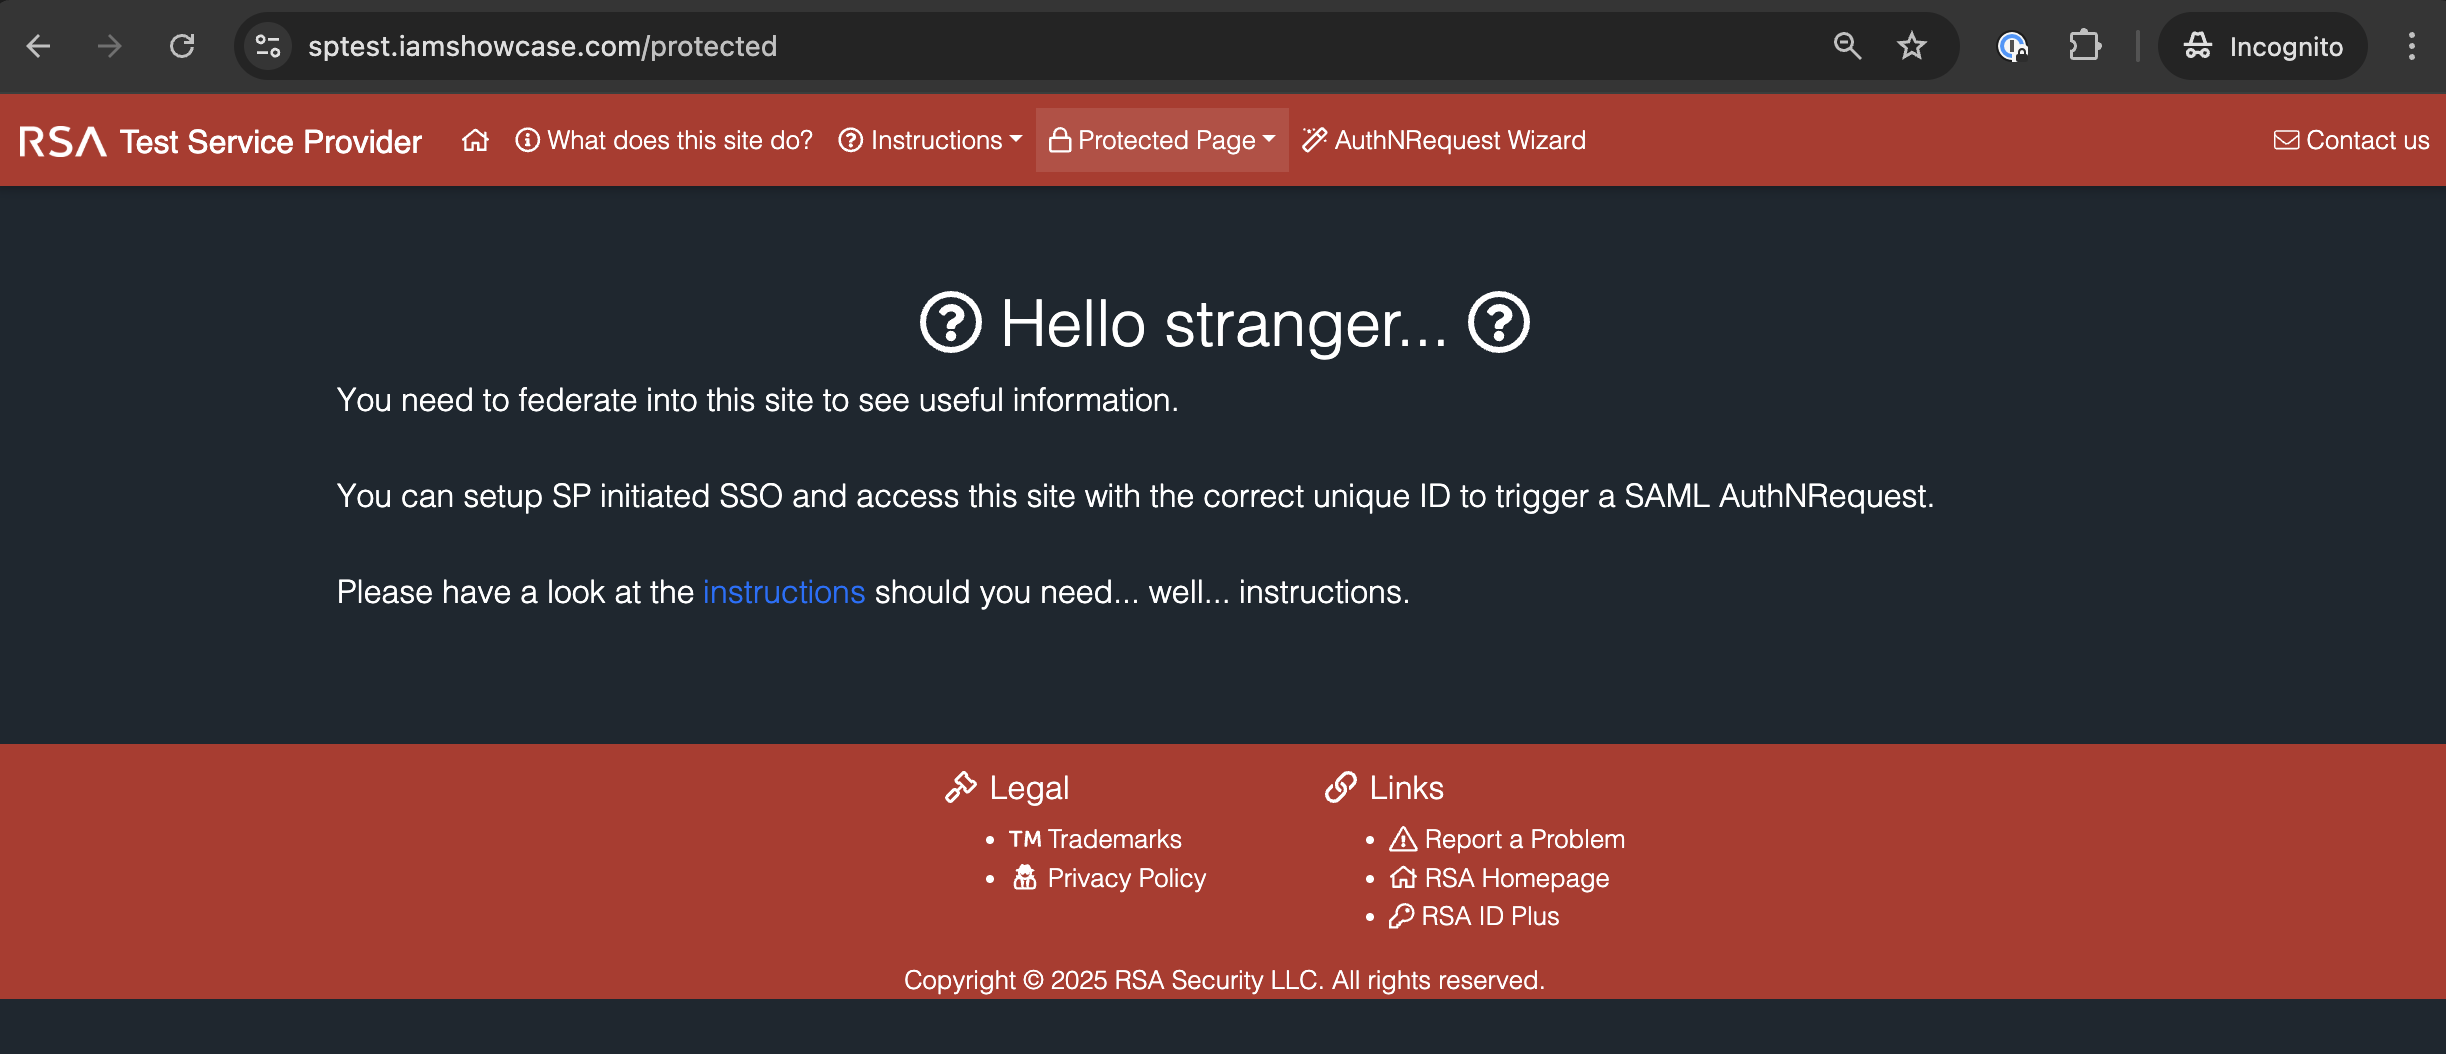Click the Incognito profile icon

tap(2198, 45)
